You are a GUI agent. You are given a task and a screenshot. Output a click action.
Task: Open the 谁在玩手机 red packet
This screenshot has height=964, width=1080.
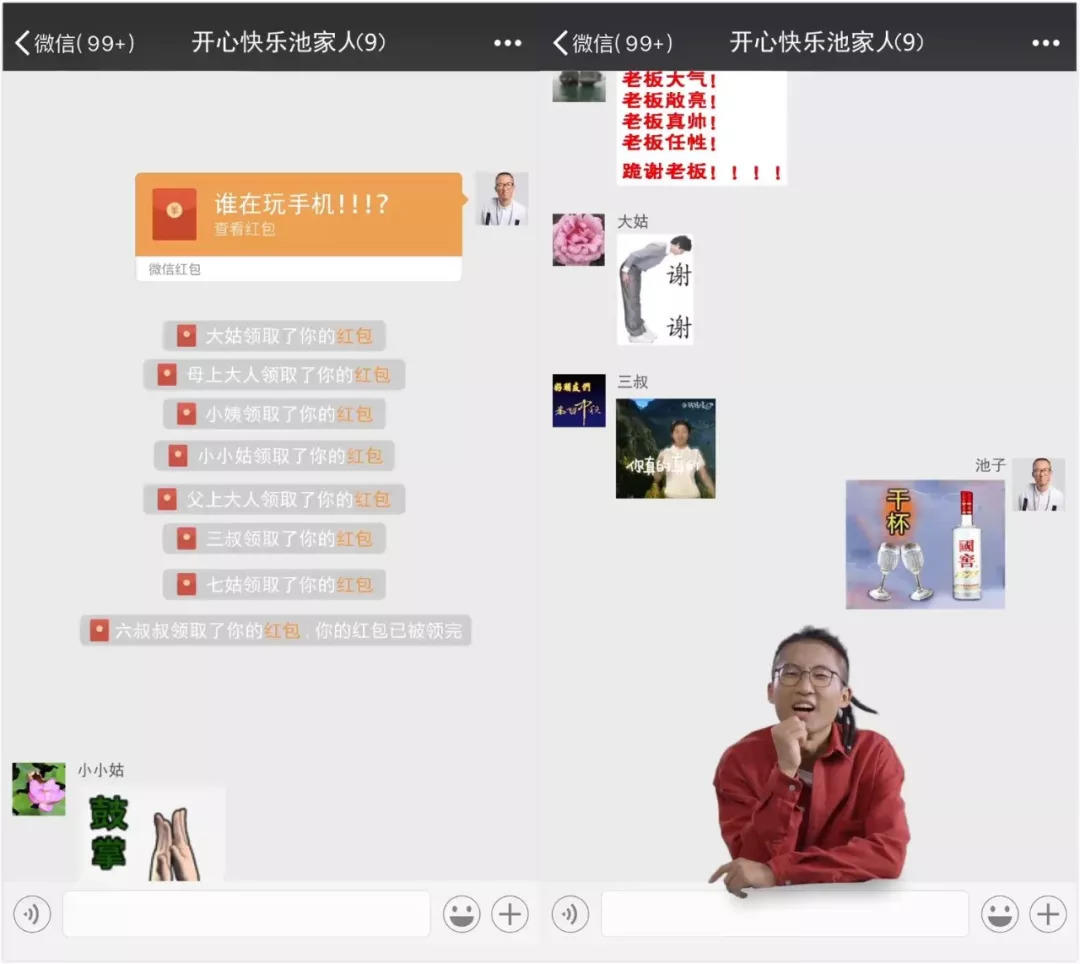coord(298,215)
